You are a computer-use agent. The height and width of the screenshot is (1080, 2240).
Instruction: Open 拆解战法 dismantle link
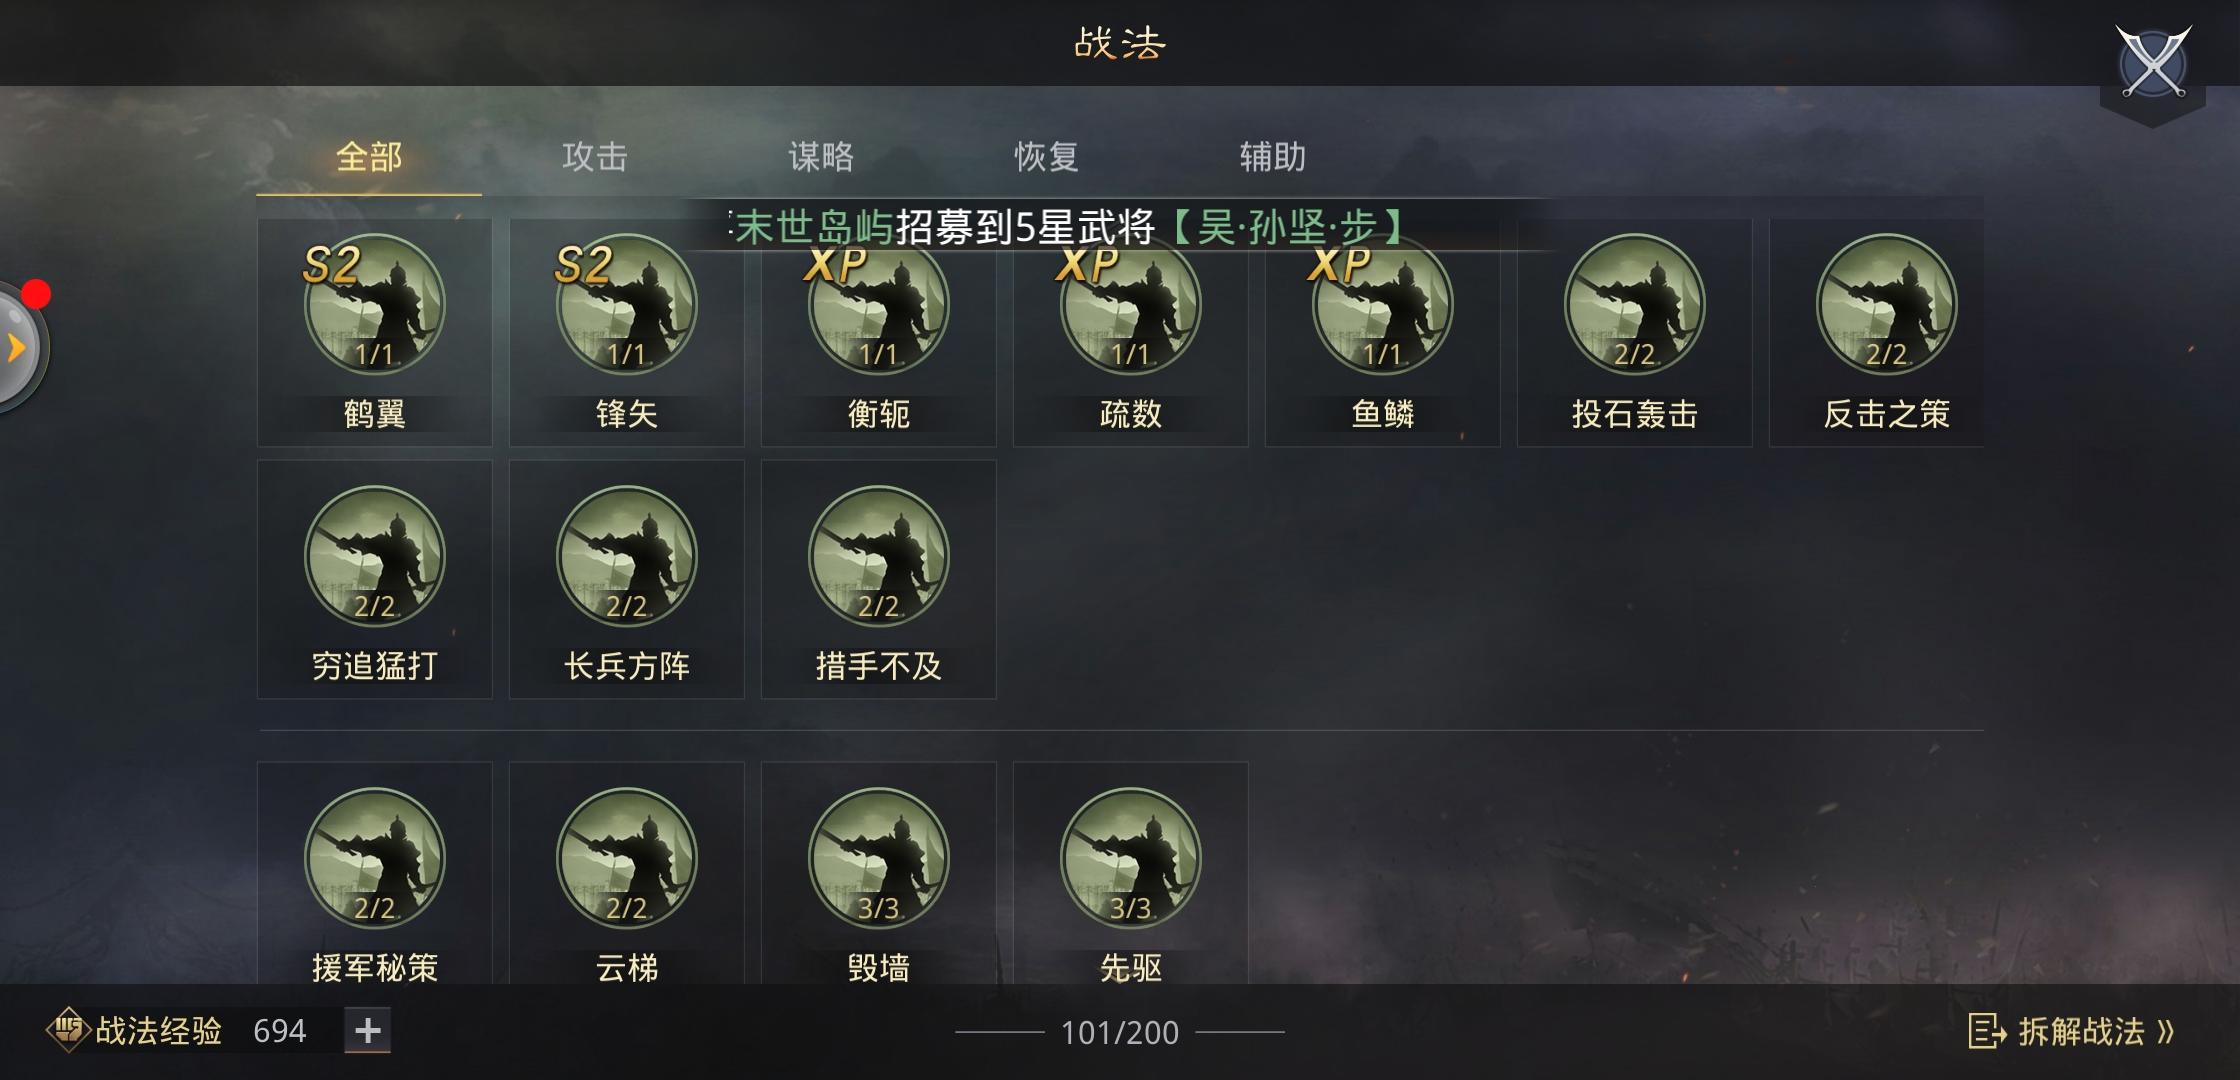[2071, 1031]
